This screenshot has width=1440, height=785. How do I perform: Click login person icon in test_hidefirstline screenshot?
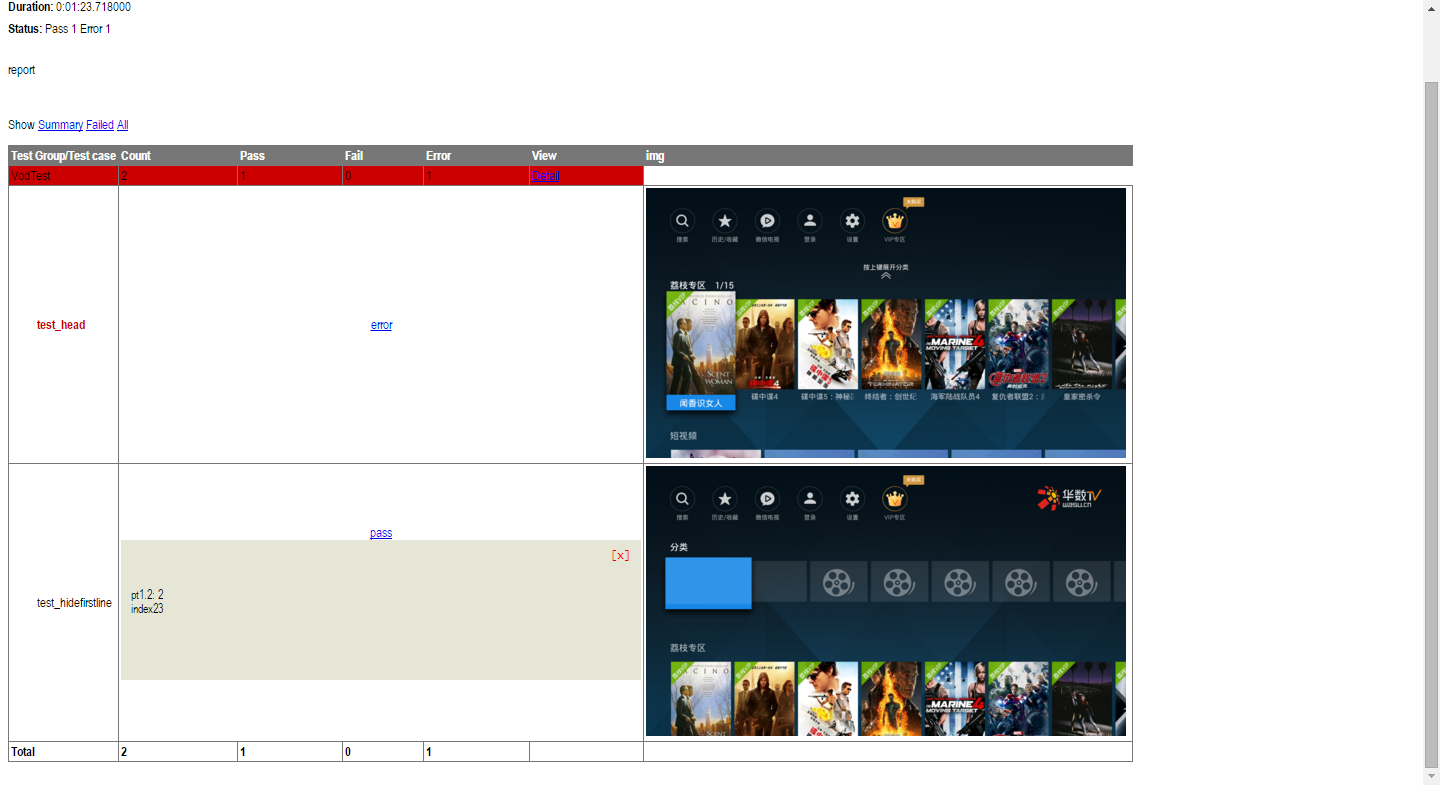810,498
